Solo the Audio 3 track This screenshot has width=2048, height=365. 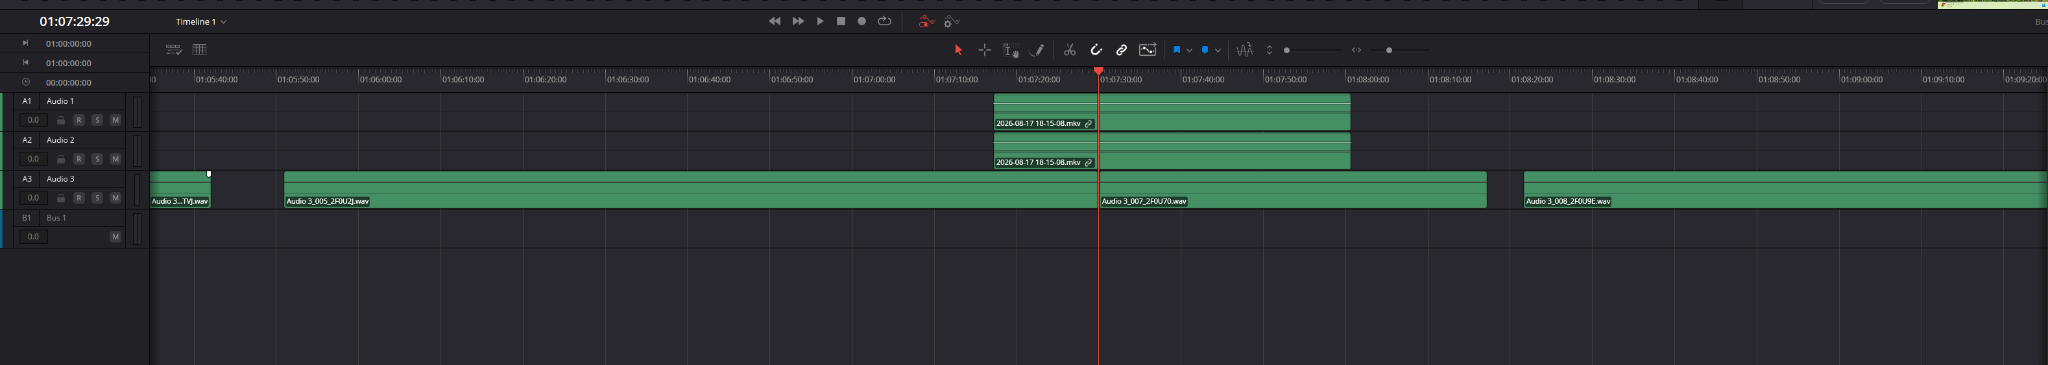pos(97,198)
